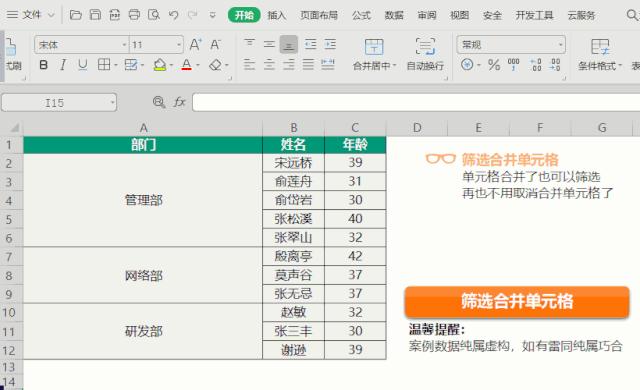This screenshot has width=640, height=390.
Task: Apply justify alignment
Action: 308,64
